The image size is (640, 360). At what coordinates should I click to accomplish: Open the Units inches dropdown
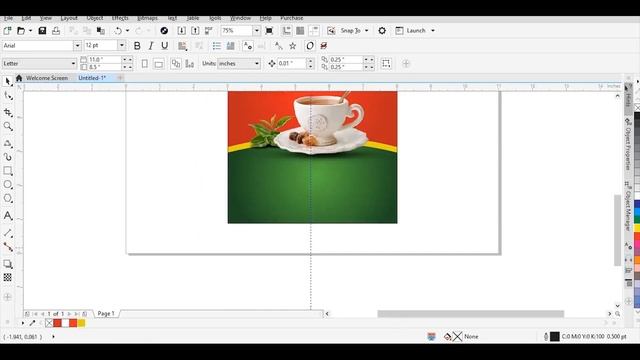coord(257,64)
